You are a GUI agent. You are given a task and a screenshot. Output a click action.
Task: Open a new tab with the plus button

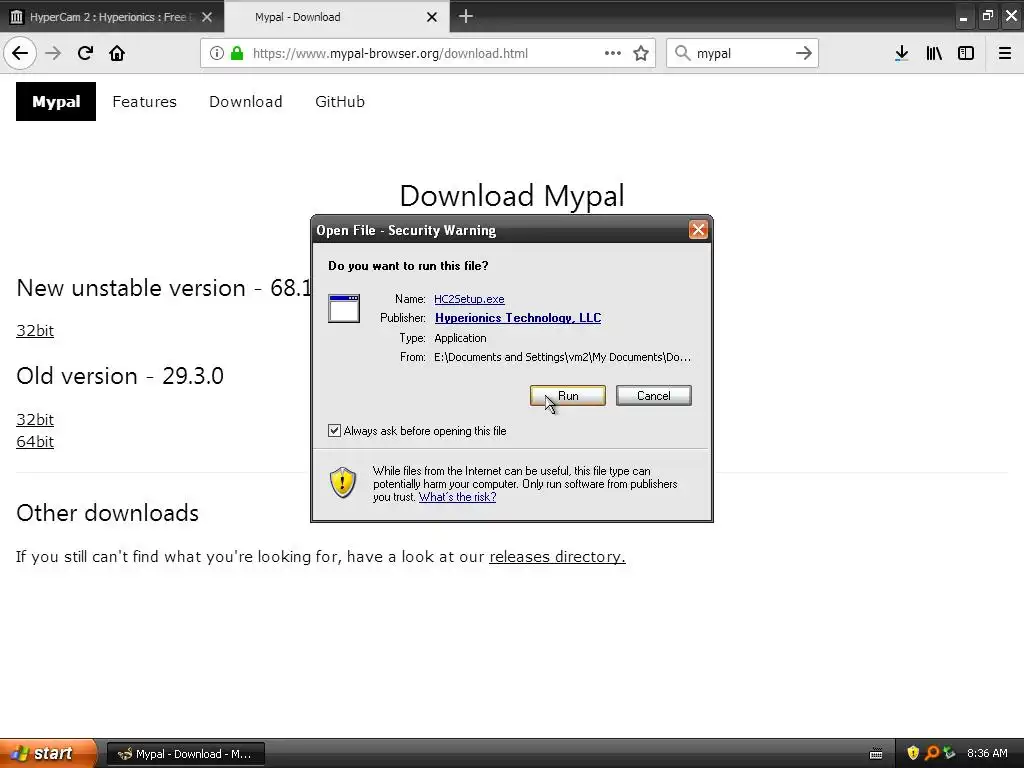tap(465, 16)
